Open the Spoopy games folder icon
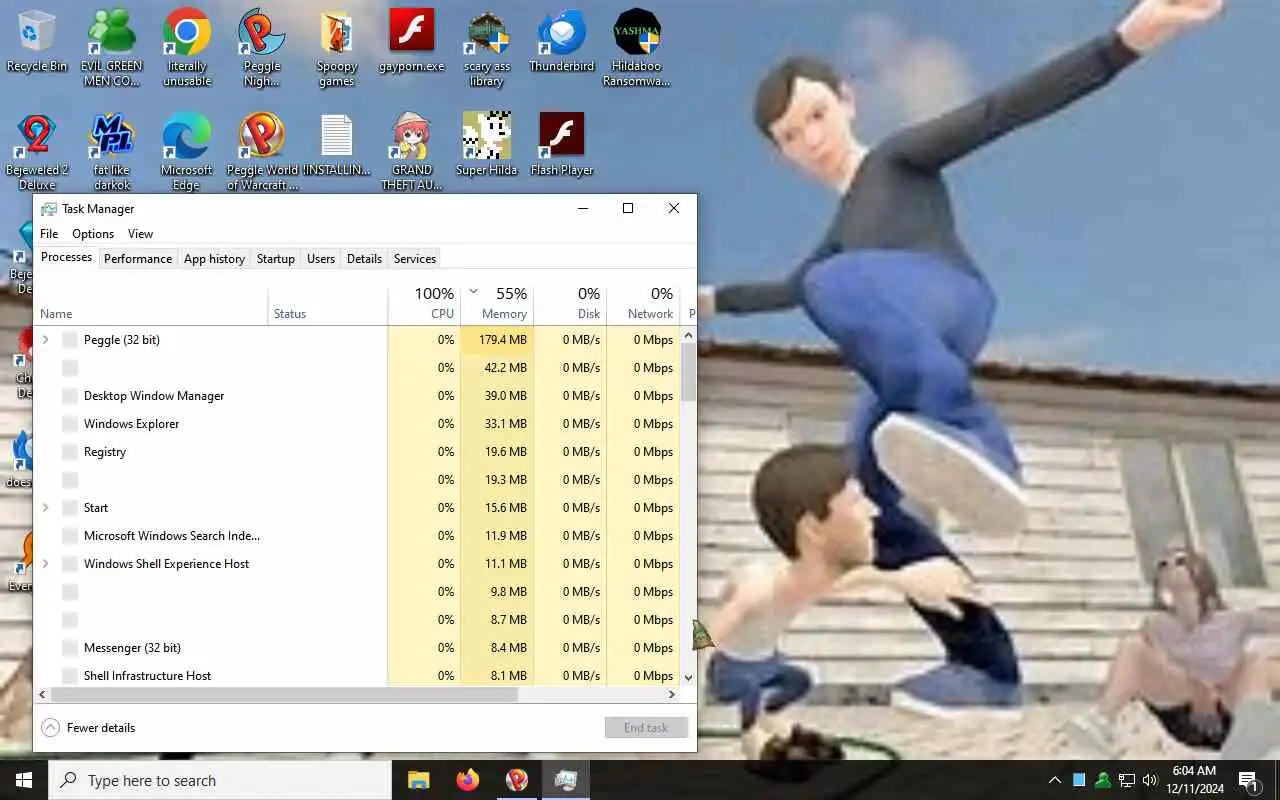Screen dimensions: 1280x800 337,47
